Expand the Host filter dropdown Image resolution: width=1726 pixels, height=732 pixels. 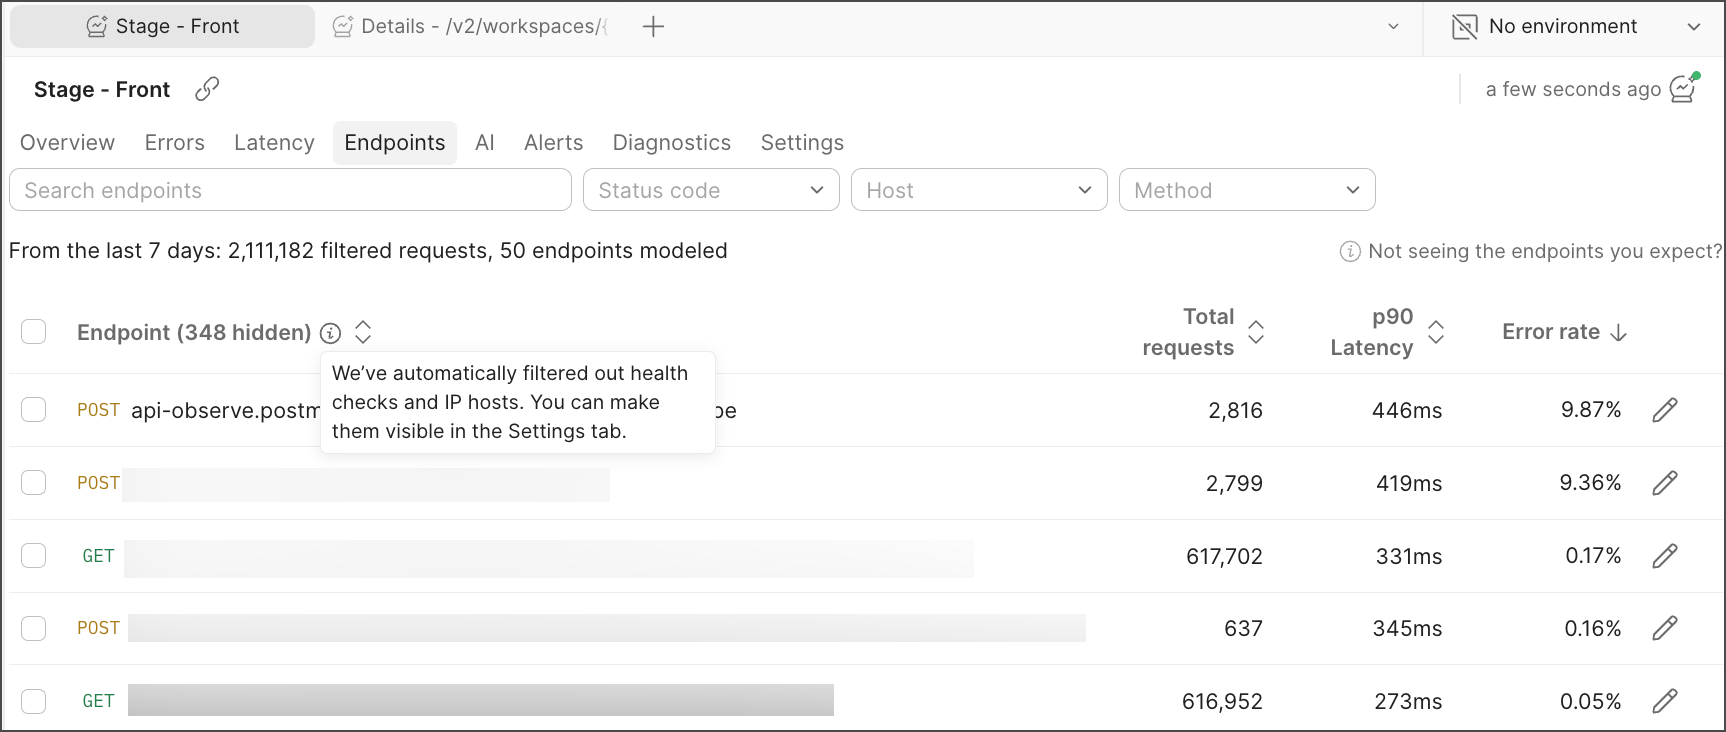coord(978,190)
